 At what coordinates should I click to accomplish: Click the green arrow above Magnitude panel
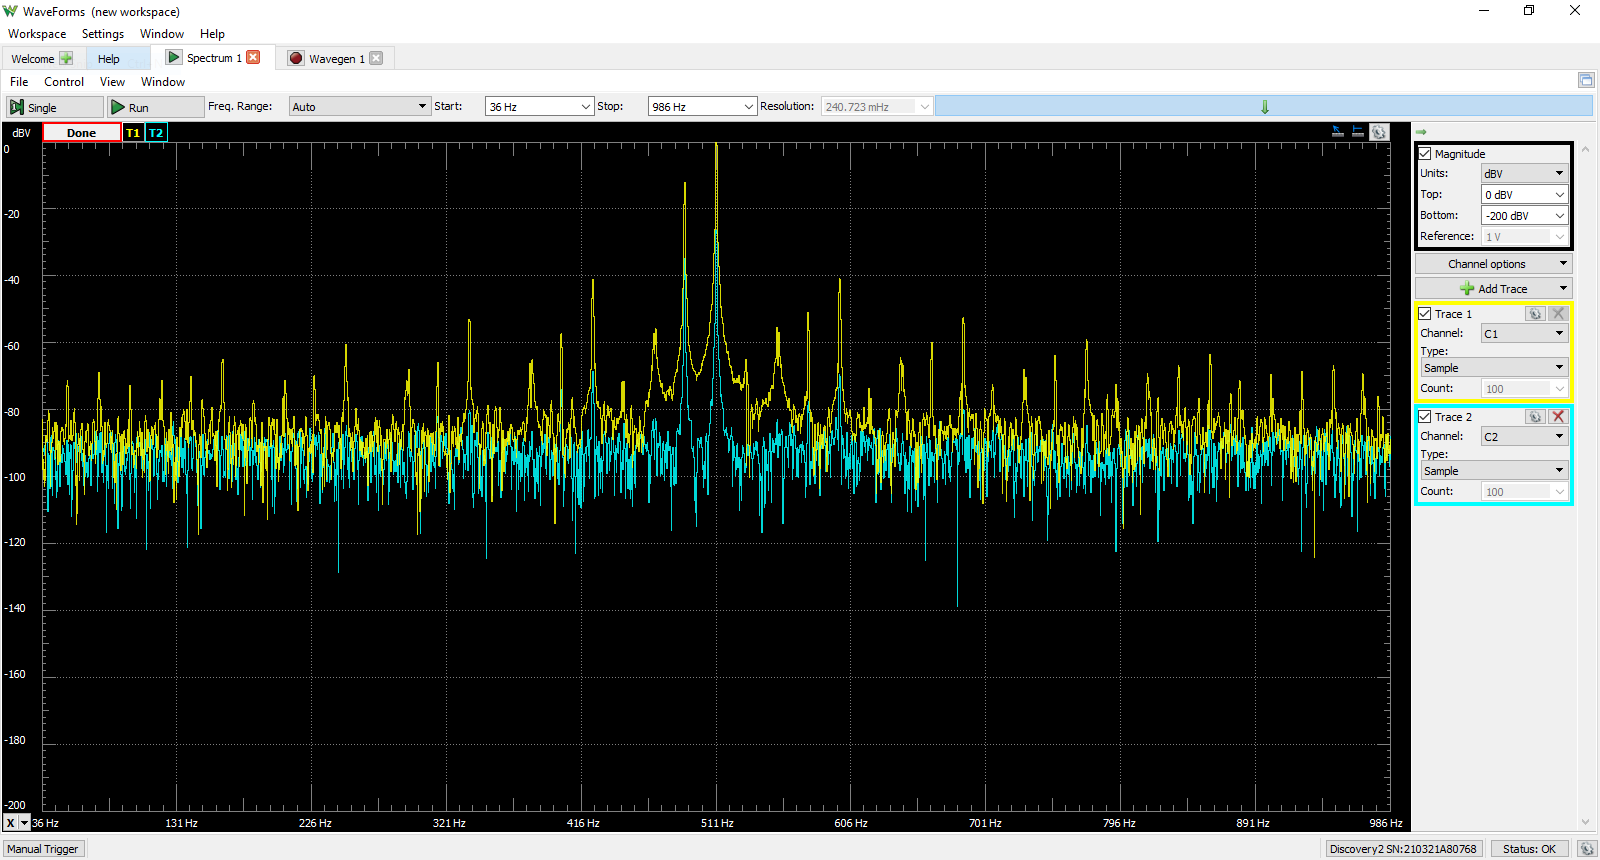pos(1421,132)
